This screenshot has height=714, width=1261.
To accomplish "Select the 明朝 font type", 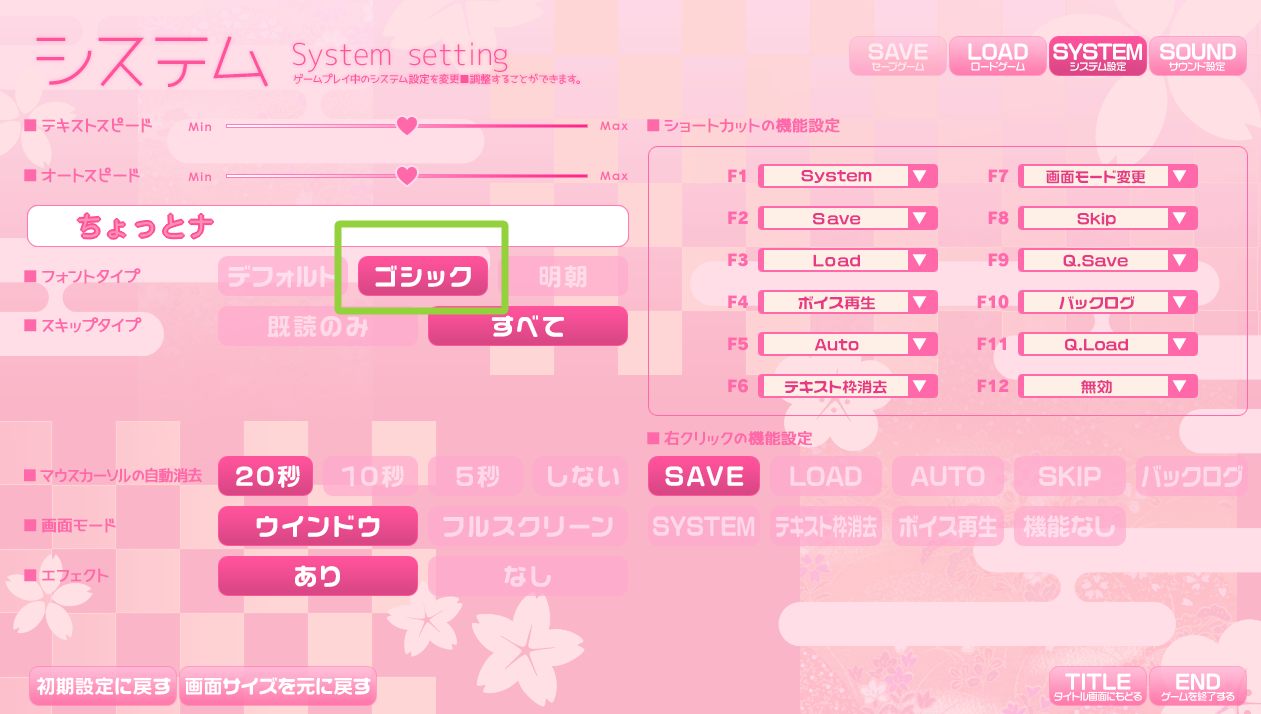I will [x=563, y=276].
